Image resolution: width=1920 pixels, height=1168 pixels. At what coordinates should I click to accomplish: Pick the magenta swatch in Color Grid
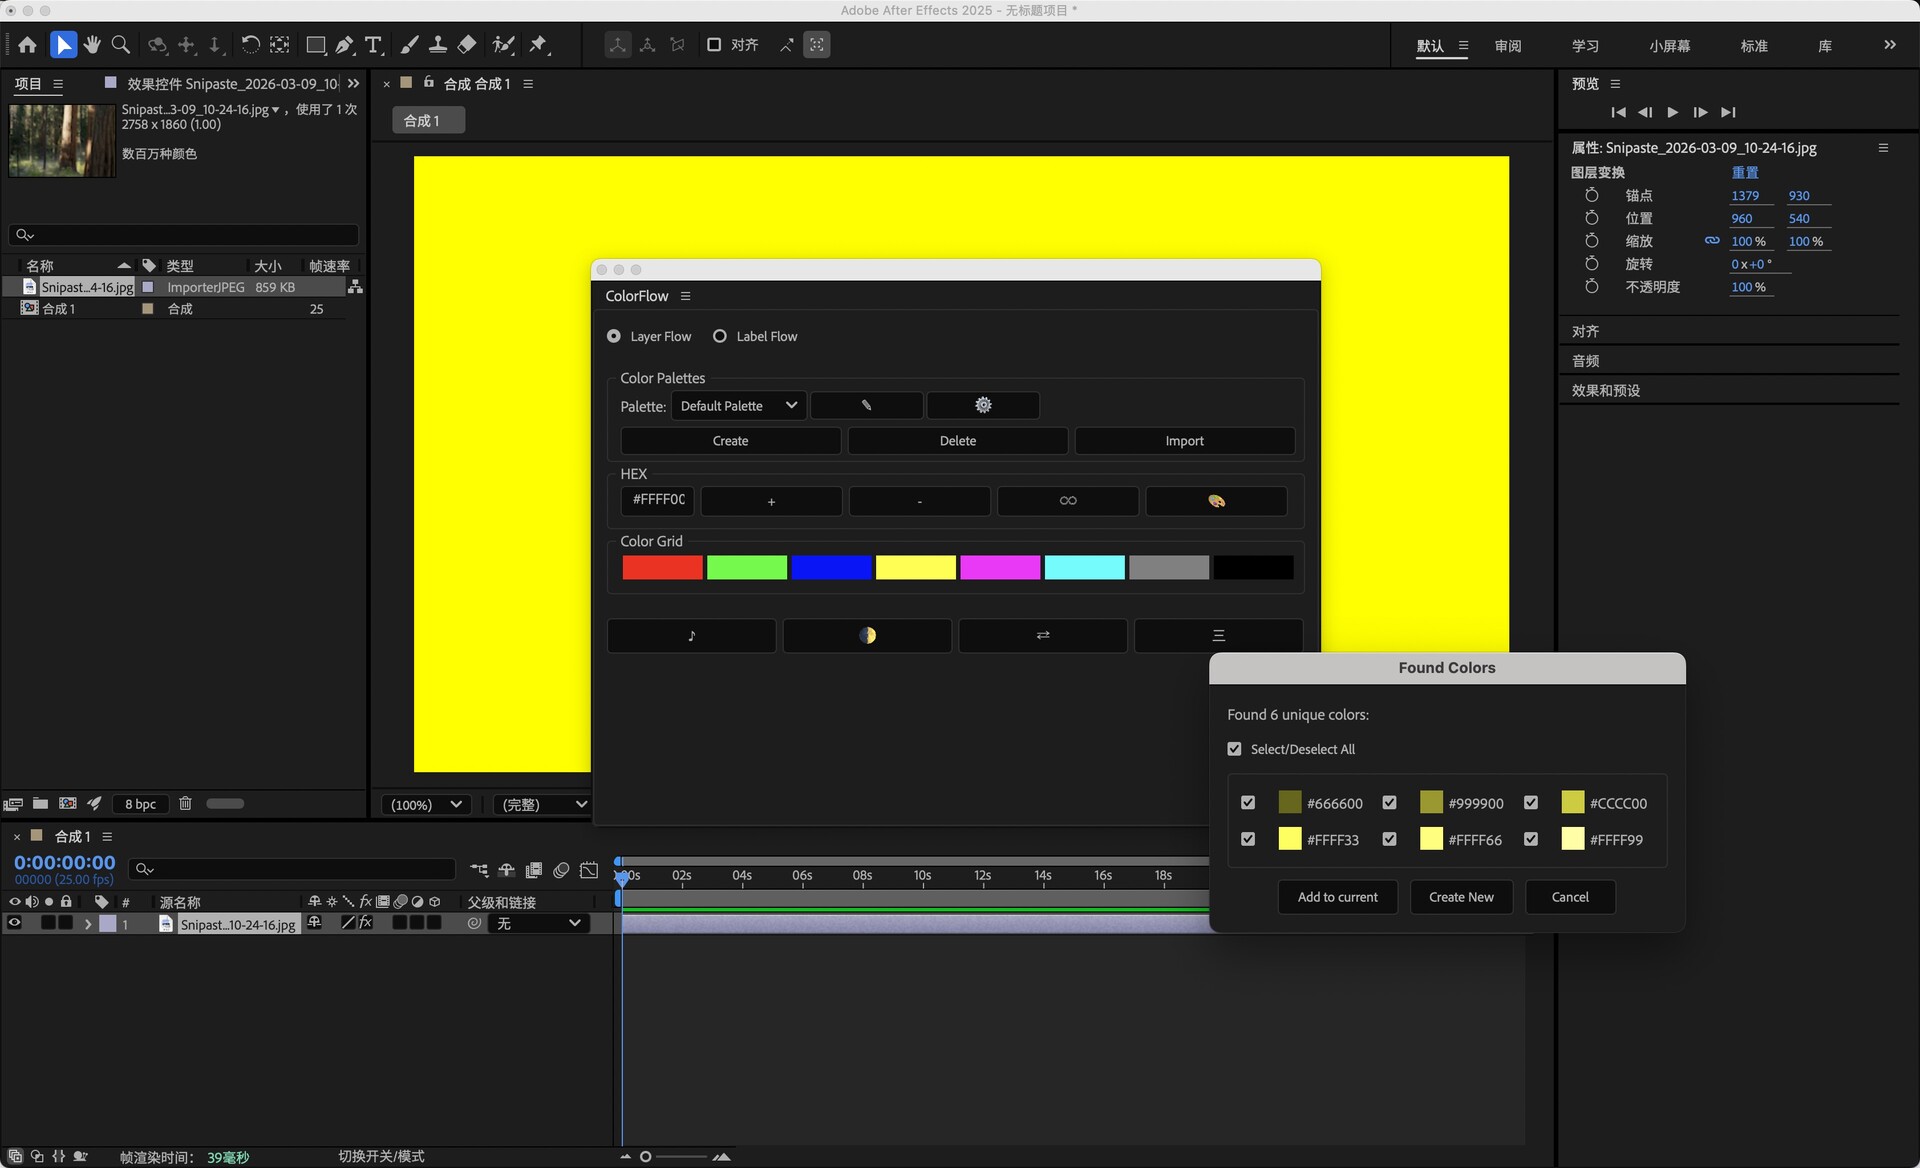pos(1000,568)
